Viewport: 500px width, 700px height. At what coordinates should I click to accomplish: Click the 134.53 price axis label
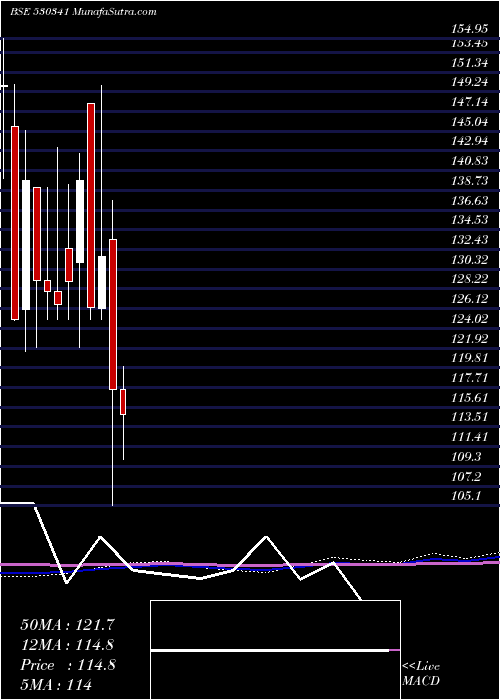(x=470, y=220)
